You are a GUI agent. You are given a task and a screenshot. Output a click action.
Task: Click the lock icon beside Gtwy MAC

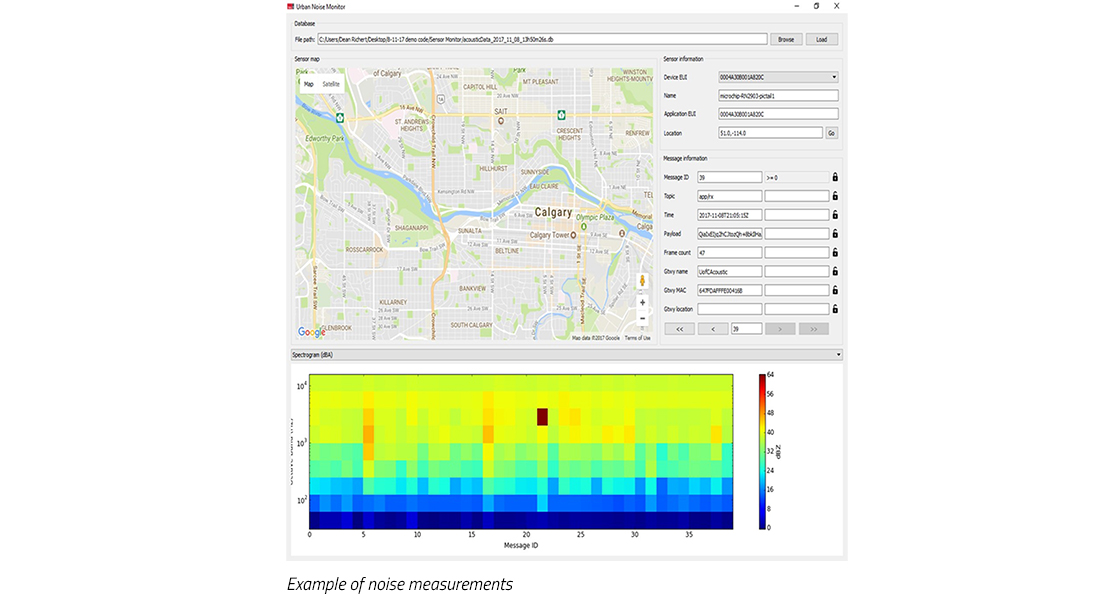(x=835, y=290)
